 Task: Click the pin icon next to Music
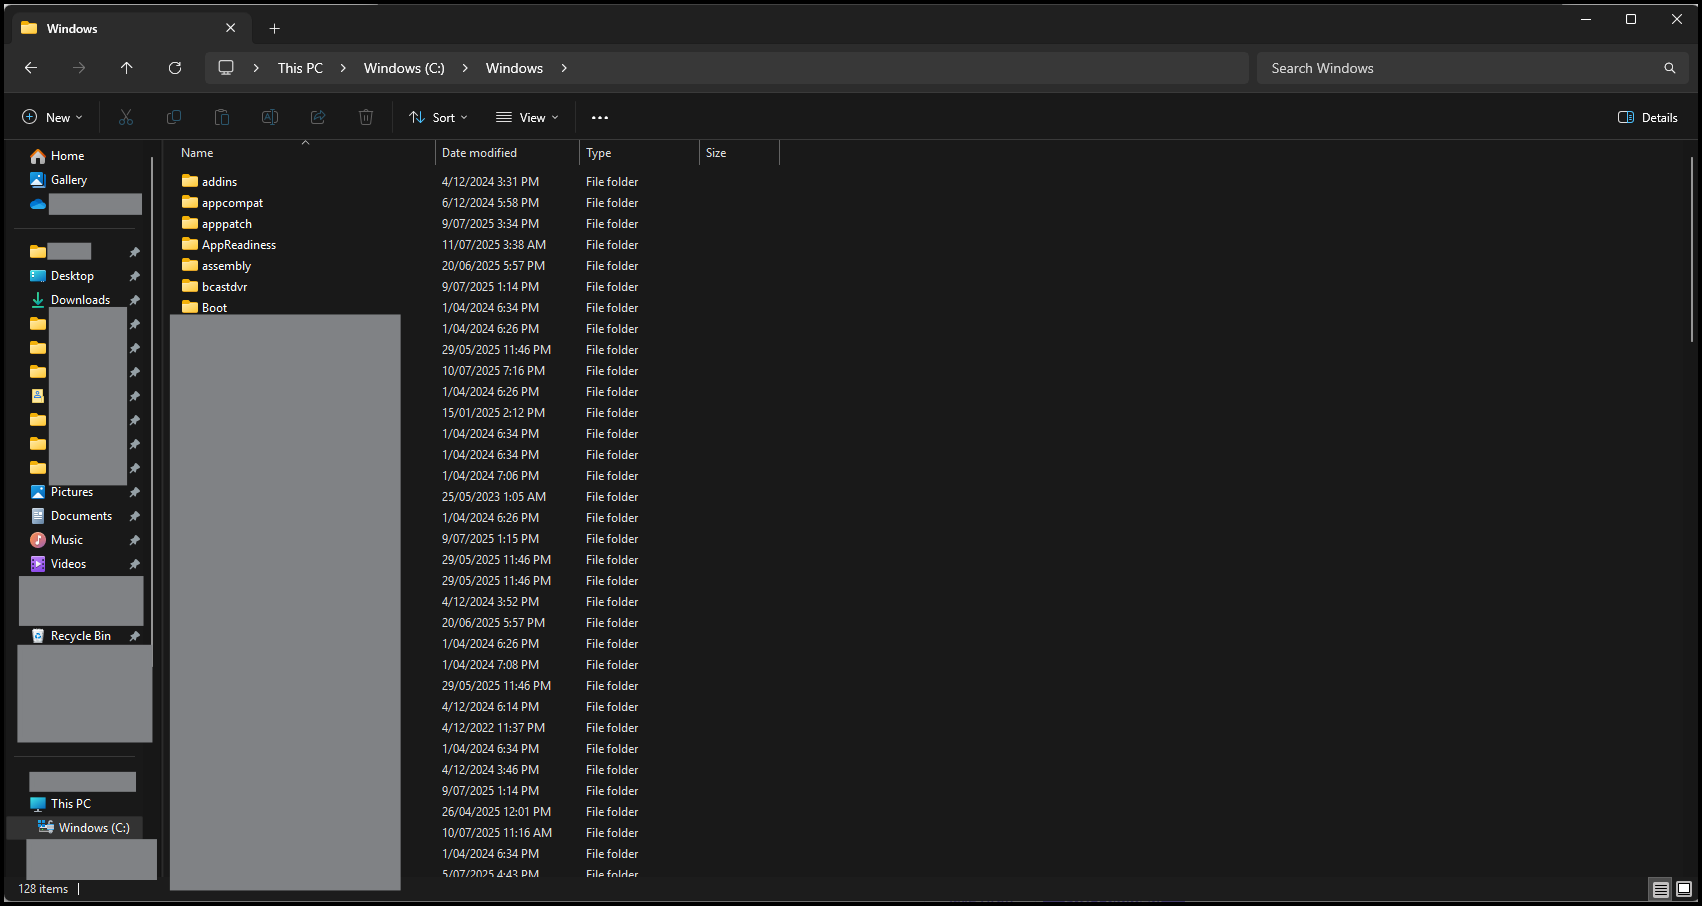(134, 540)
